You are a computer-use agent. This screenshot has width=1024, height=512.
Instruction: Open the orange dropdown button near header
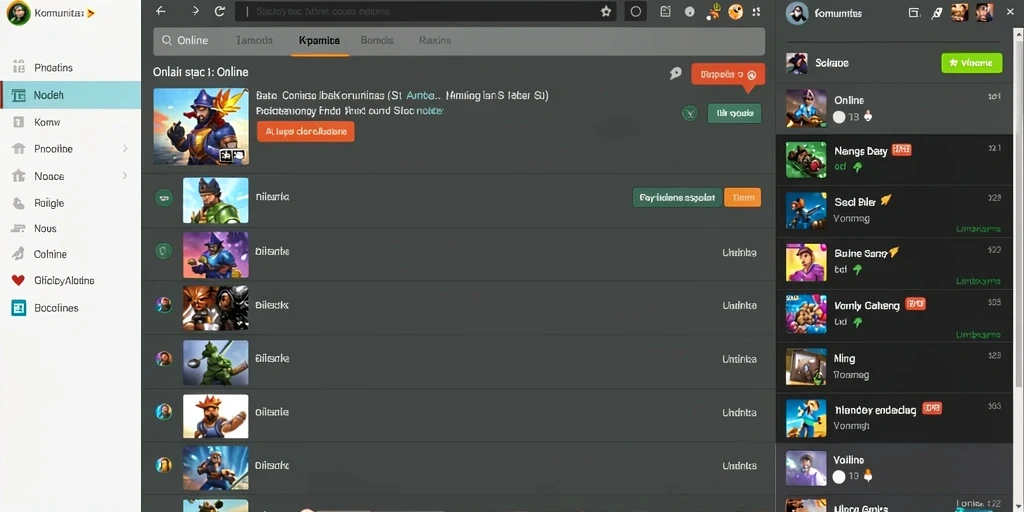(x=728, y=74)
